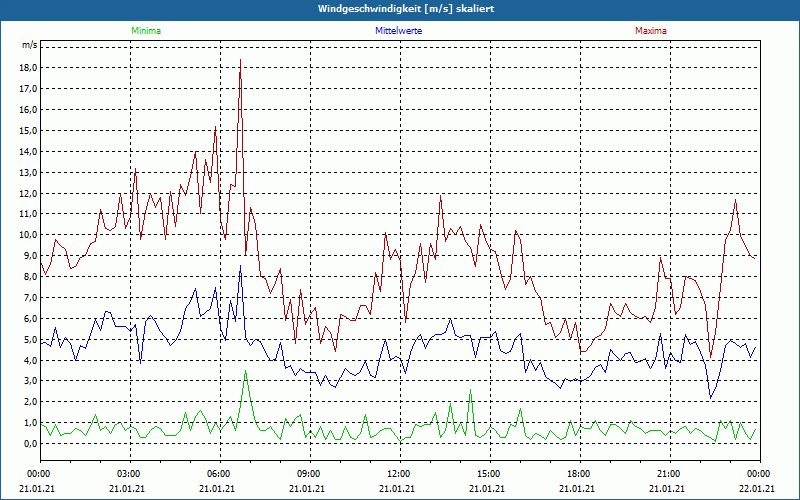Click the 14,0 y-axis label
This screenshot has width=800, height=500.
tap(29, 152)
